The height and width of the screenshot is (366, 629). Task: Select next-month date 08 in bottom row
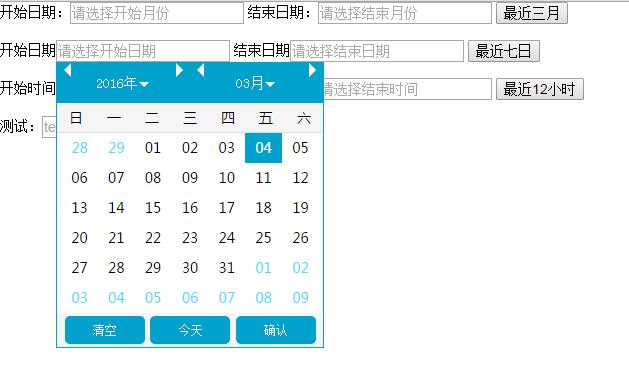[264, 298]
